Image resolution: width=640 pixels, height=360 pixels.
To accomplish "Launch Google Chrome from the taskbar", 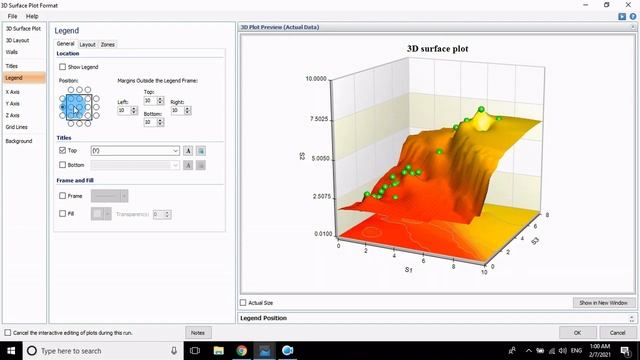I will (242, 351).
